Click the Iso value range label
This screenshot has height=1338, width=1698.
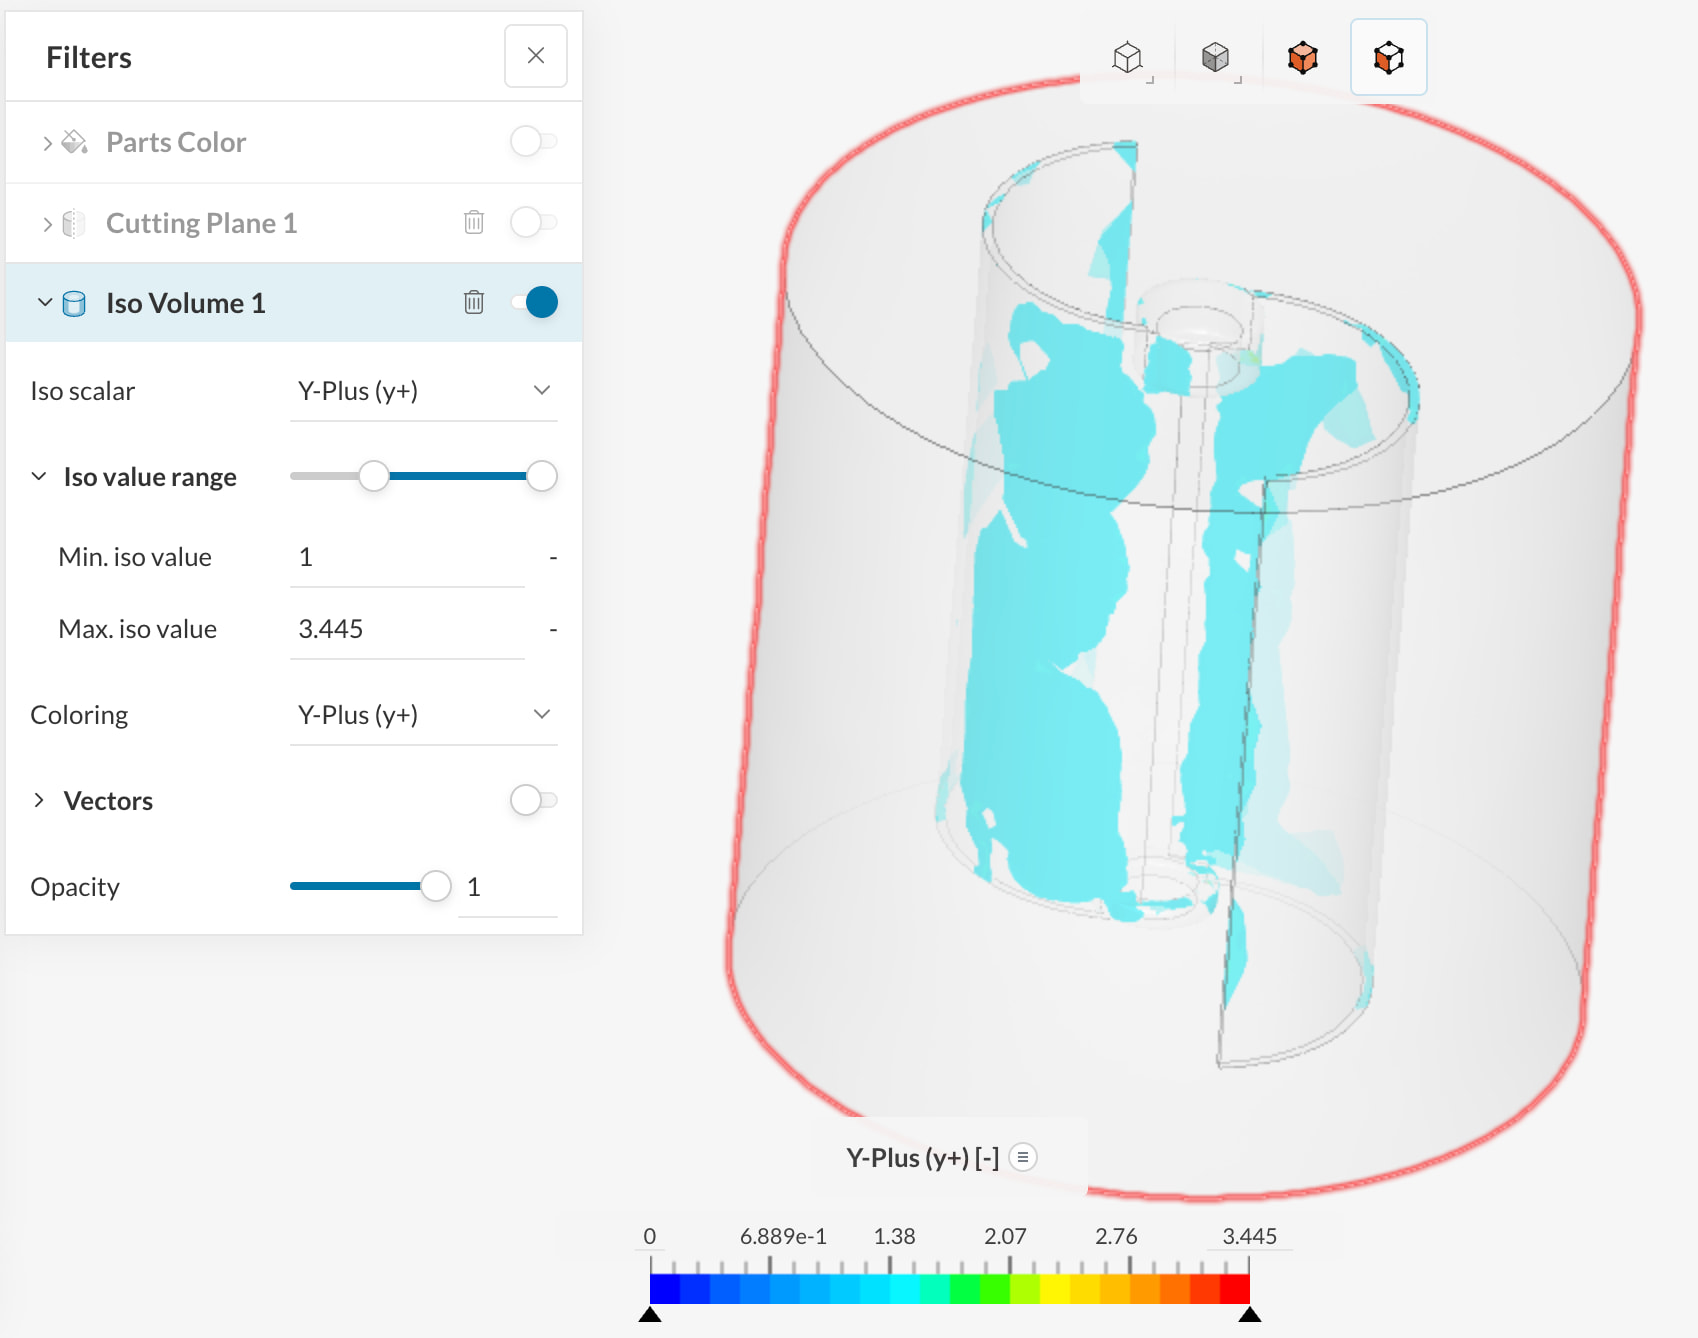[x=150, y=477]
